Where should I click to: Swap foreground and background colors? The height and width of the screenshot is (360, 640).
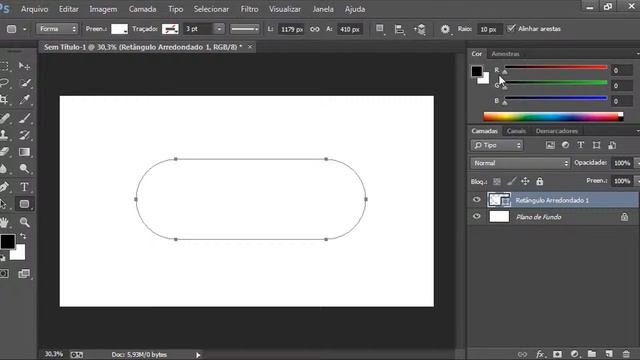point(23,236)
